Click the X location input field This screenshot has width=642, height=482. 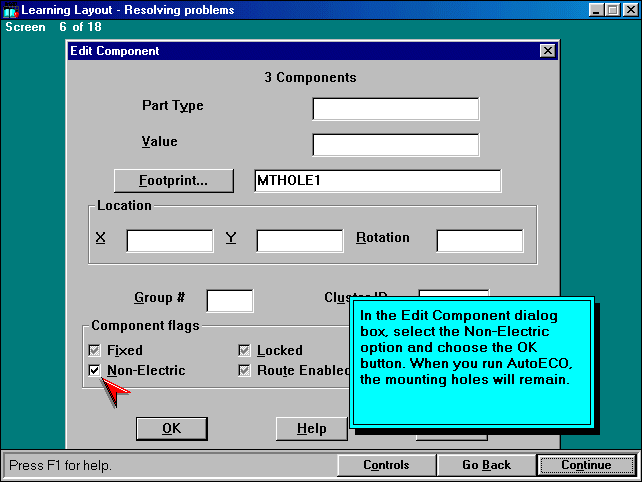click(x=169, y=240)
